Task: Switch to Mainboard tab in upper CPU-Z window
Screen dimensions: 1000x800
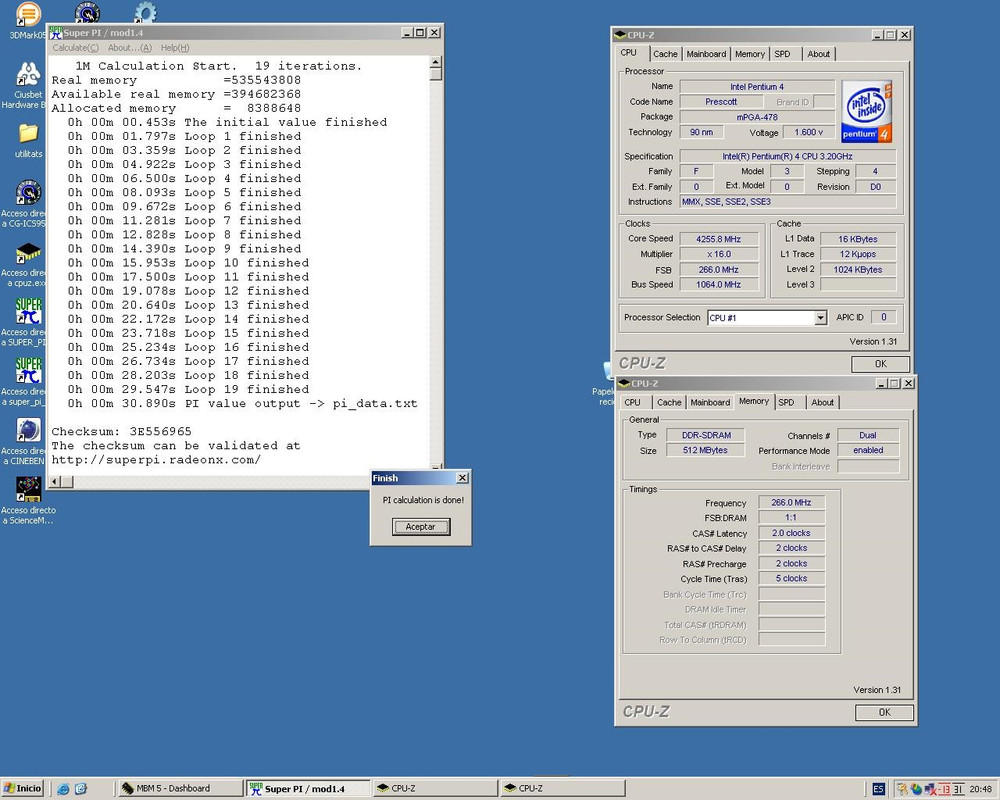Action: 706,54
